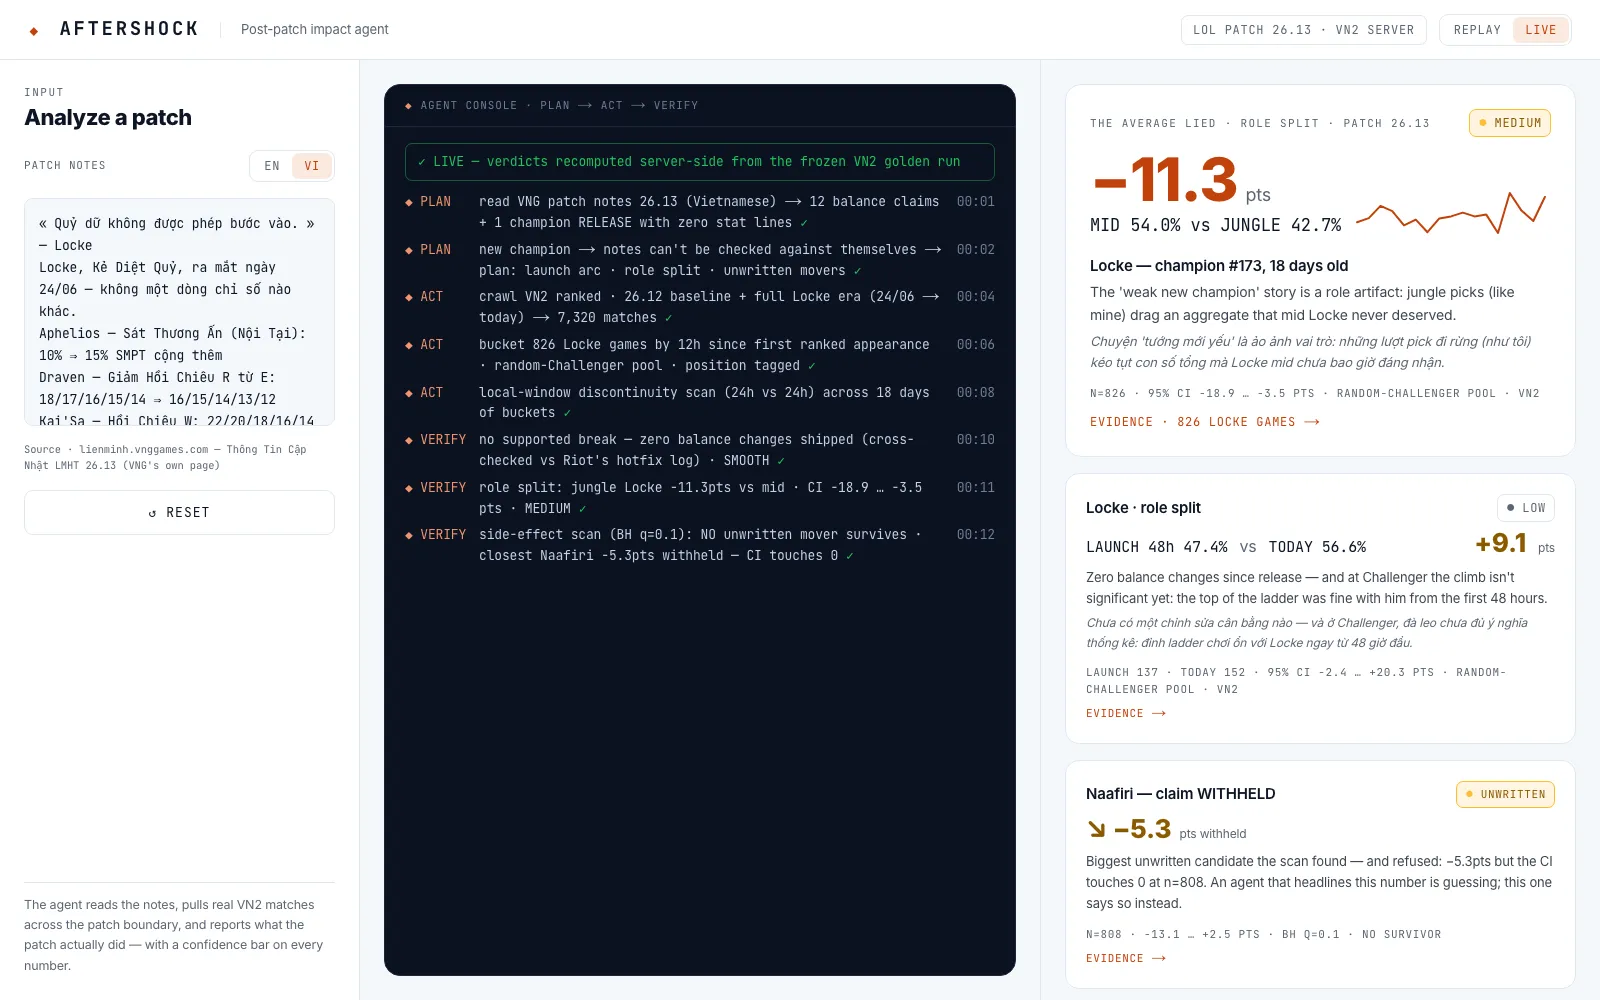
Task: Select VERIFY step at 00:10
Action: 700,450
